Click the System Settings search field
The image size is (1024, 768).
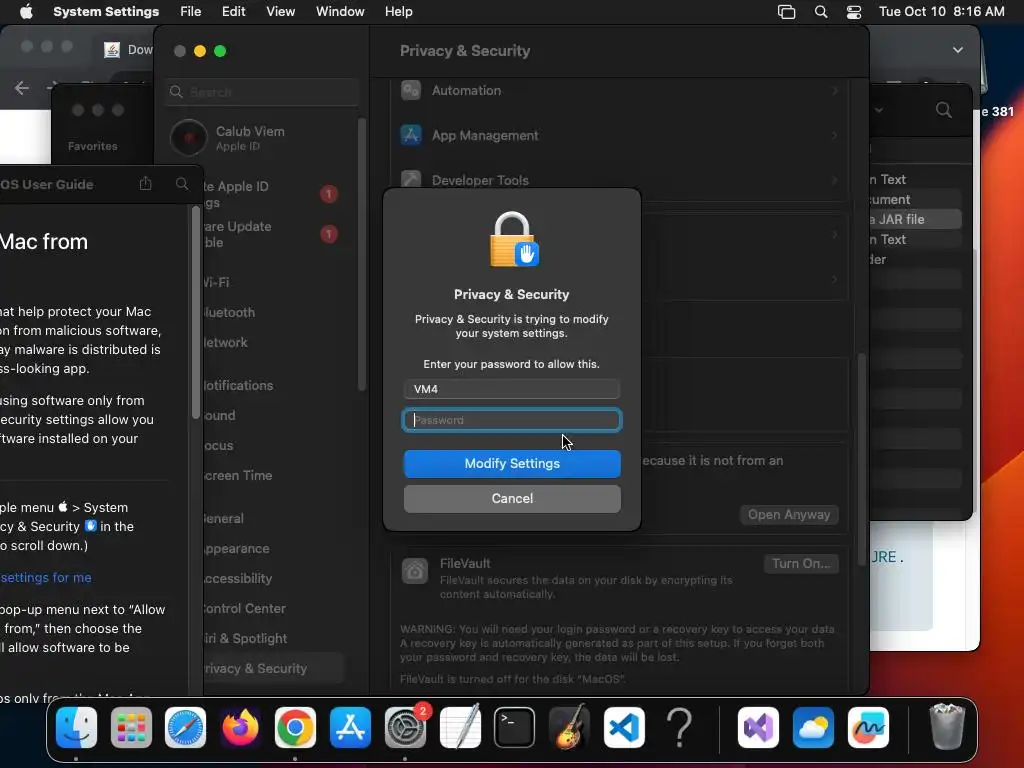tap(262, 92)
